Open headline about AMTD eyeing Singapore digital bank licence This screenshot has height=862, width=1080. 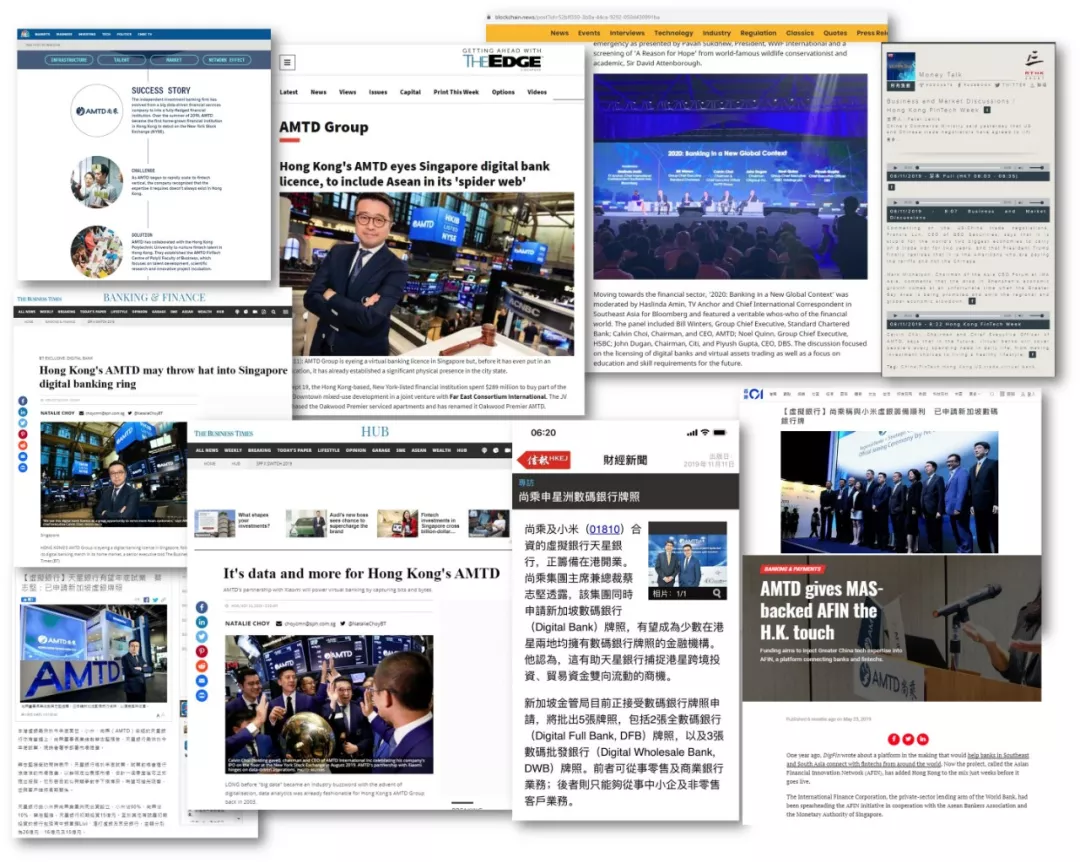415,174
